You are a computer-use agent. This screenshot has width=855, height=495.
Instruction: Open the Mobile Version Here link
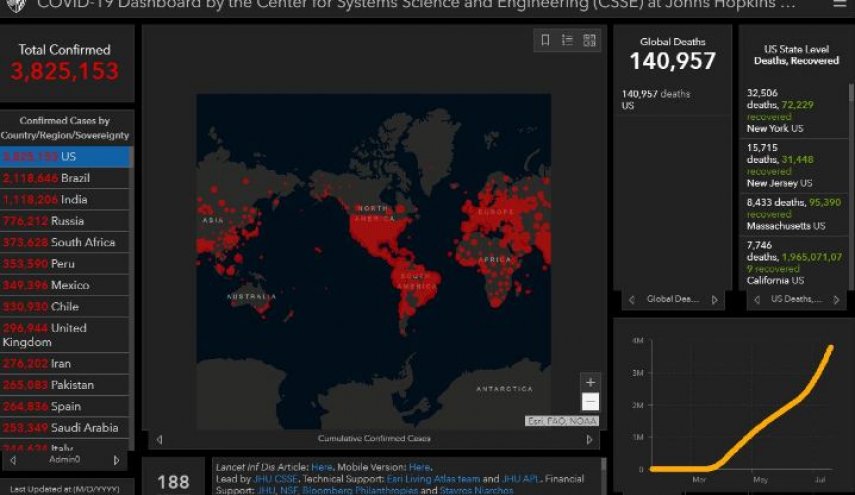(419, 467)
